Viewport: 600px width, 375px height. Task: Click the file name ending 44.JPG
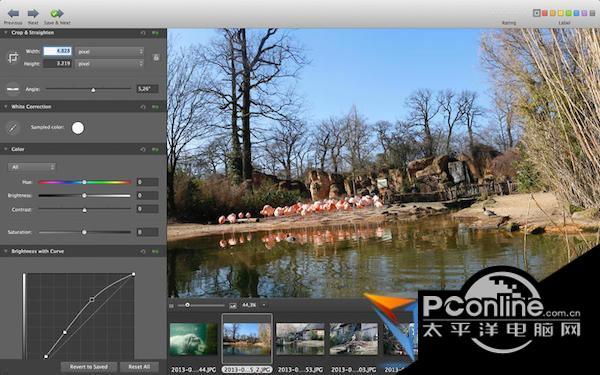pyautogui.click(x=194, y=370)
